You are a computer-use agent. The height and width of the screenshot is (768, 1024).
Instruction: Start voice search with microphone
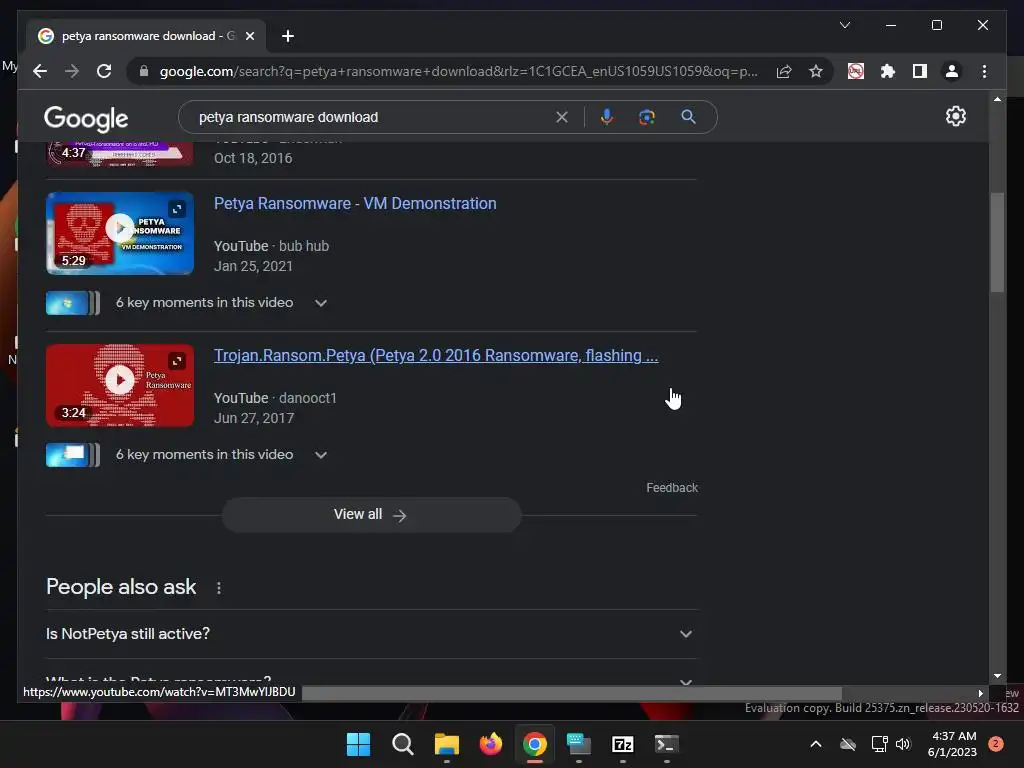(607, 117)
